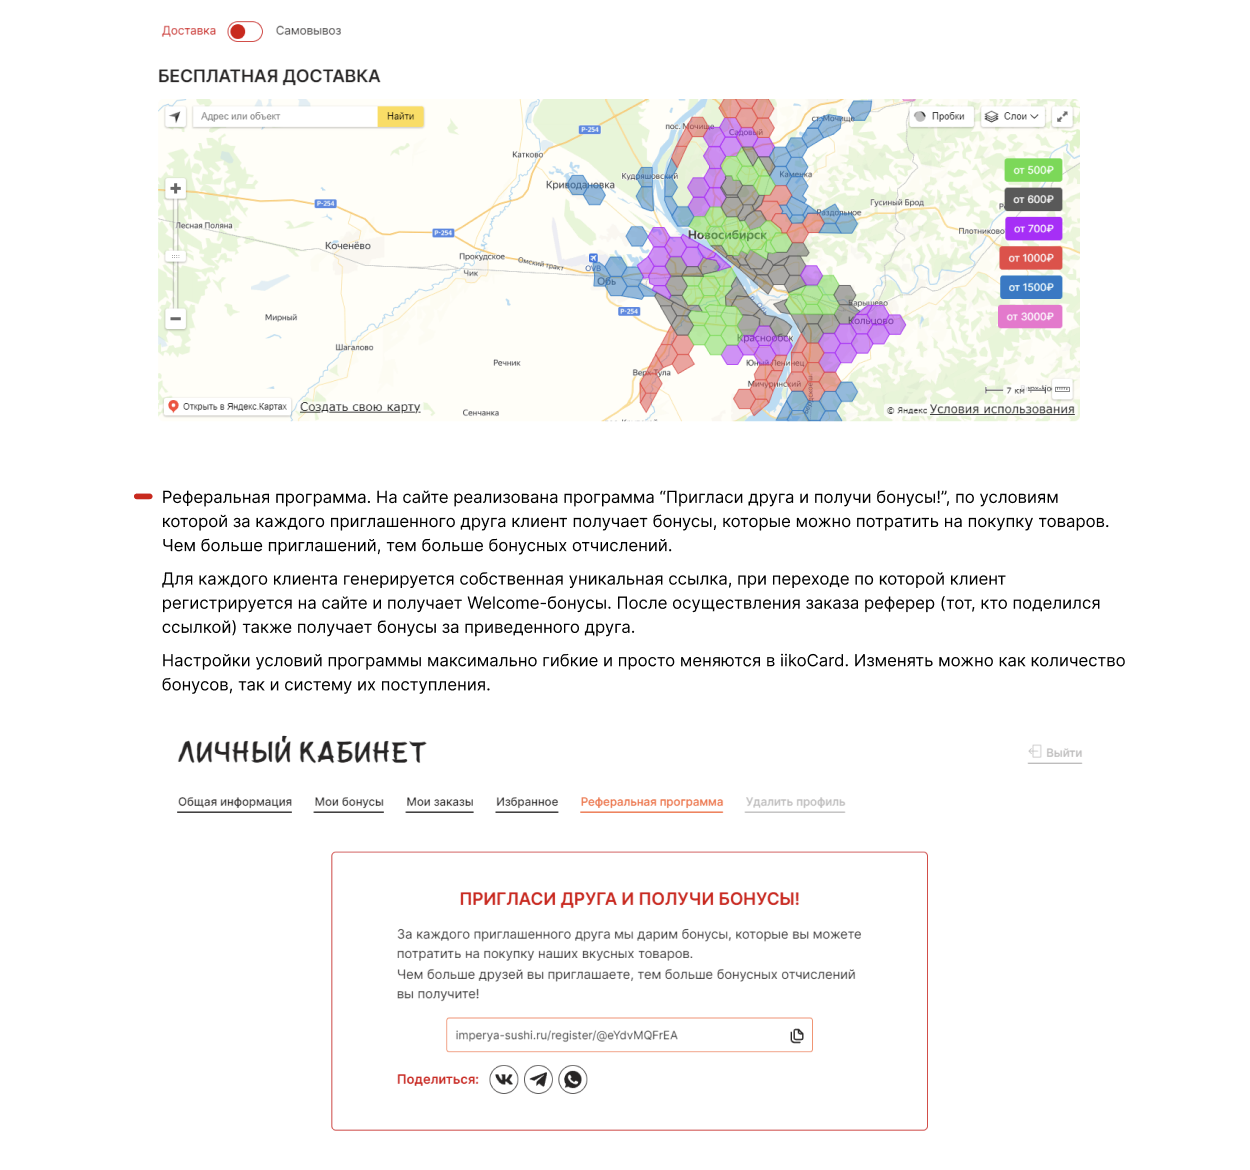
Task: Zoom out on the map with minus
Action: [x=176, y=319]
